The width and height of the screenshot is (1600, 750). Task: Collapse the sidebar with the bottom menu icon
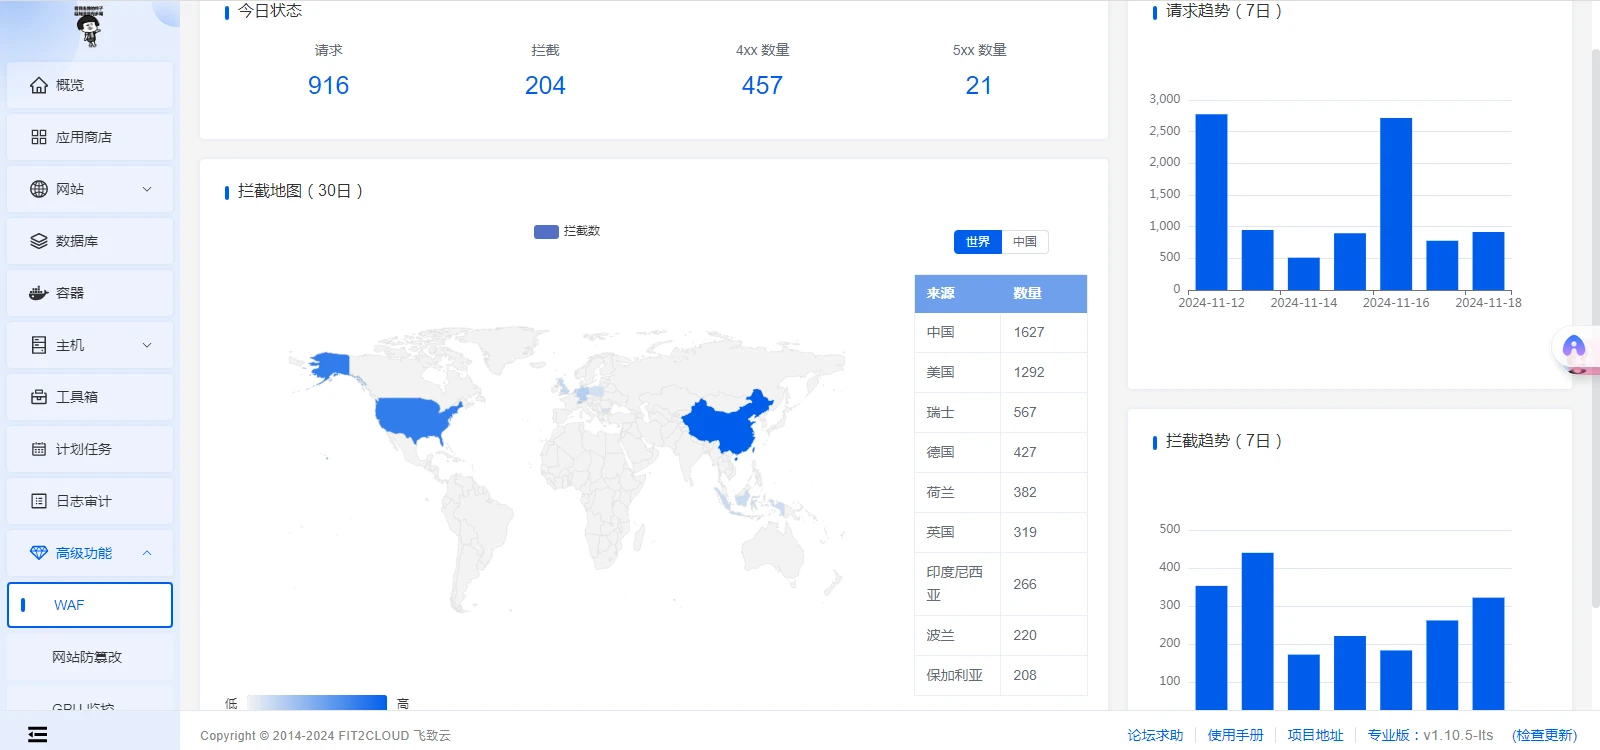[x=38, y=735]
